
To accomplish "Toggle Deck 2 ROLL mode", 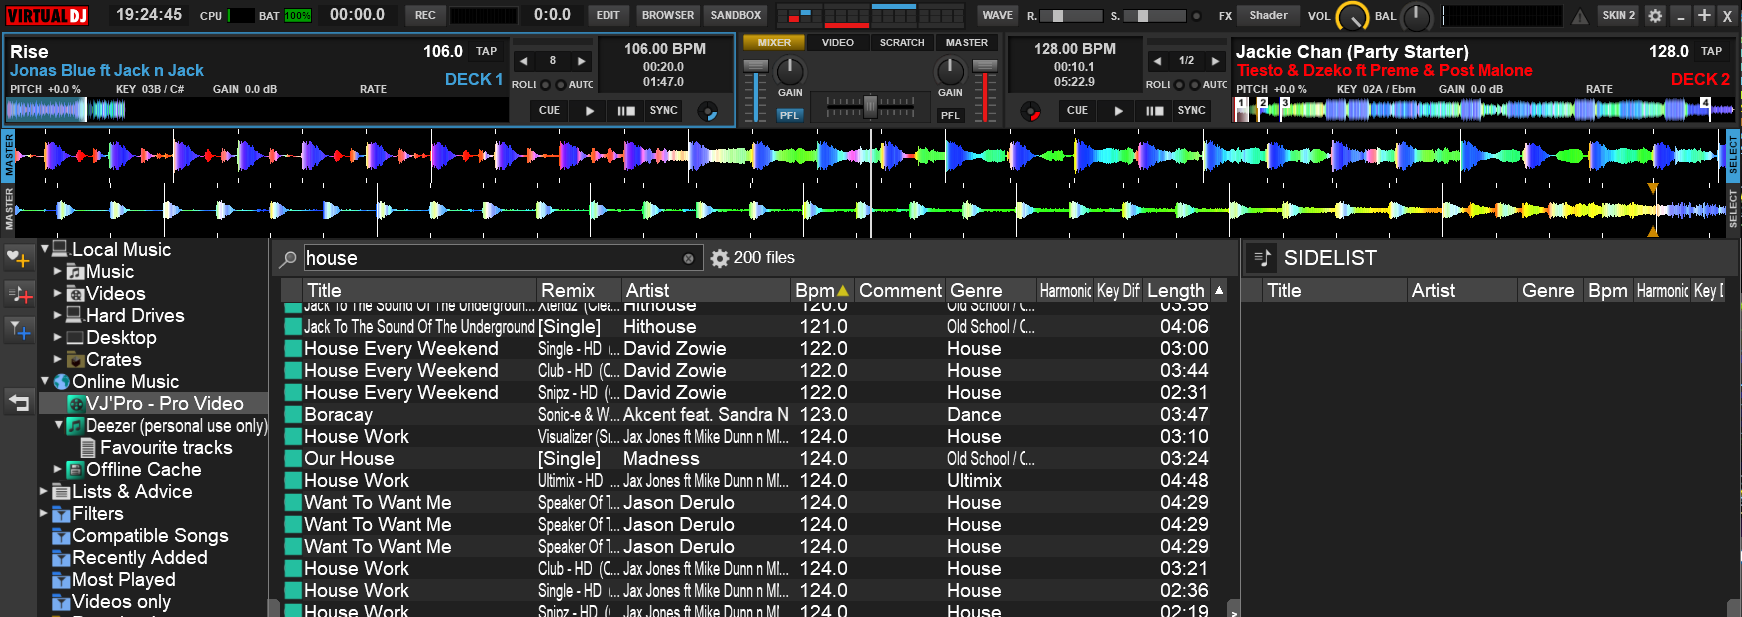I will pyautogui.click(x=1180, y=85).
